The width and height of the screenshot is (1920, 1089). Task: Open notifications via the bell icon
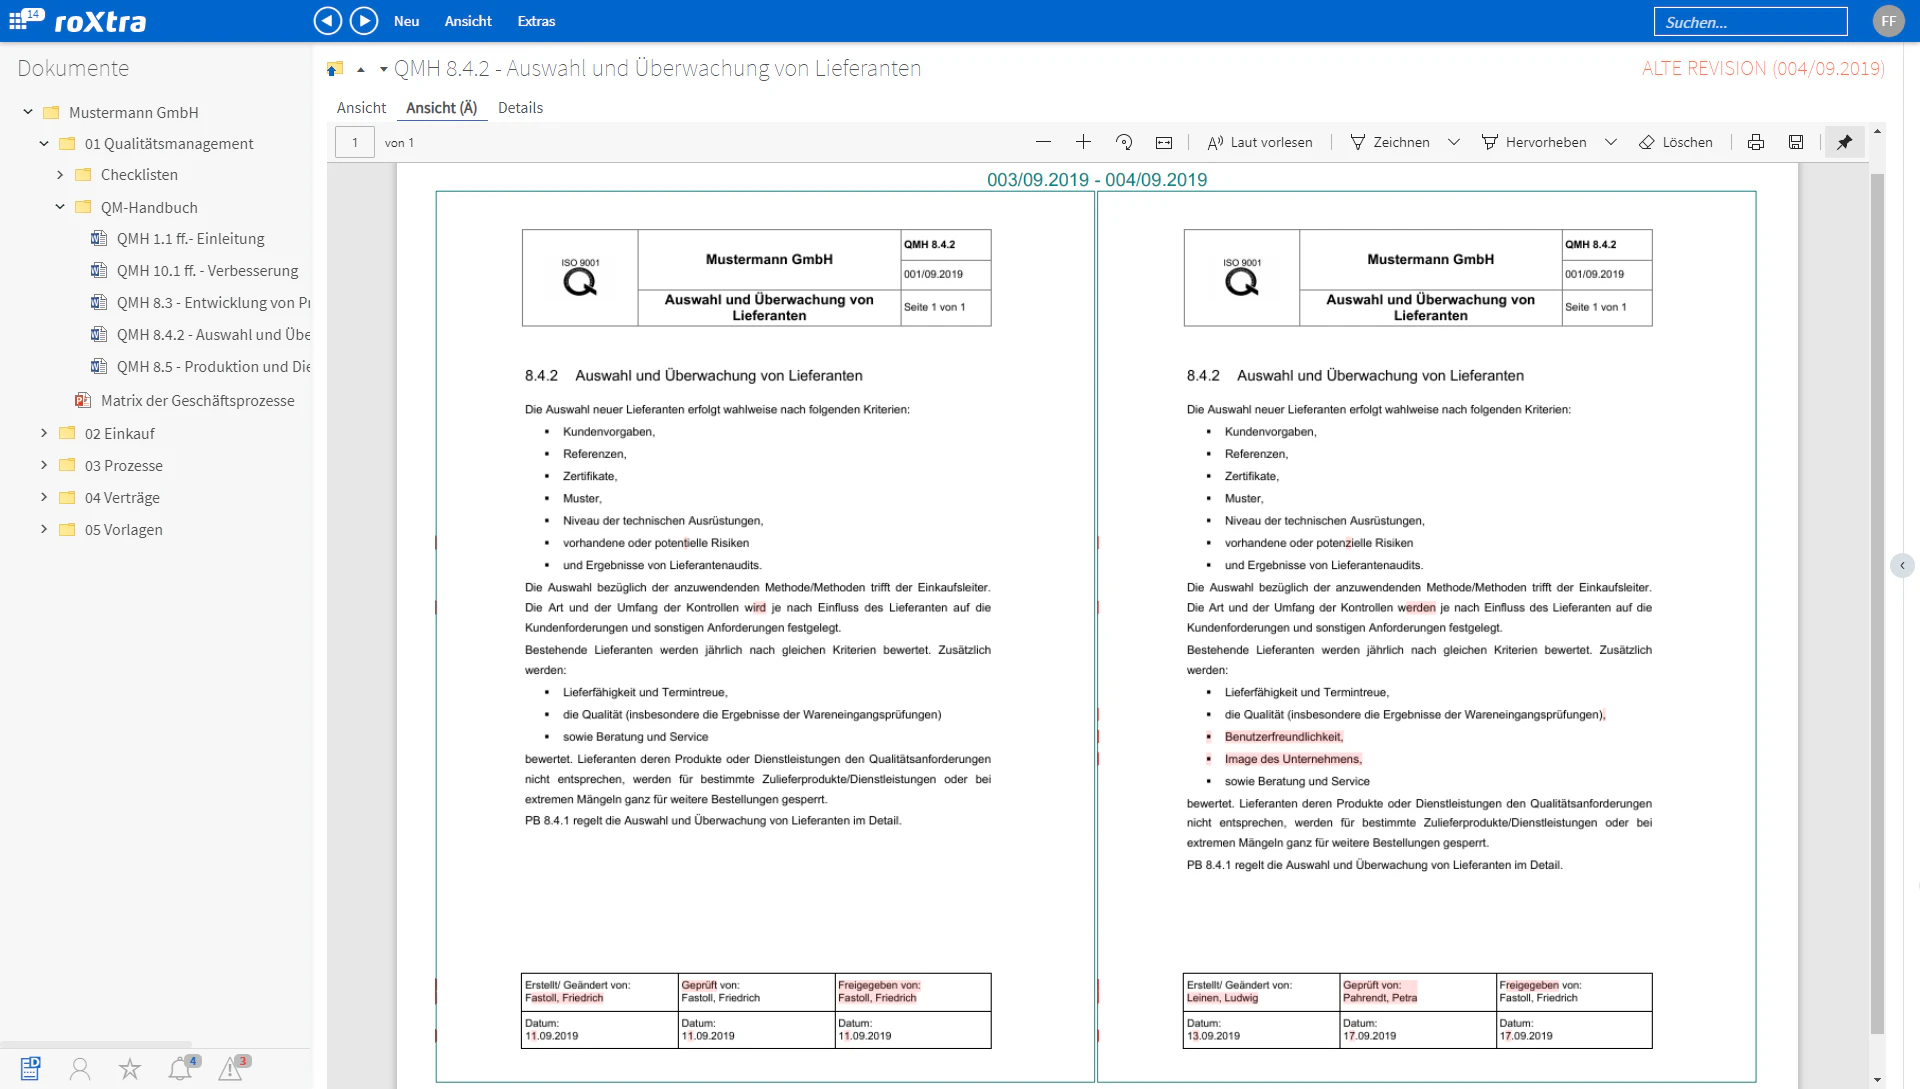(x=181, y=1068)
